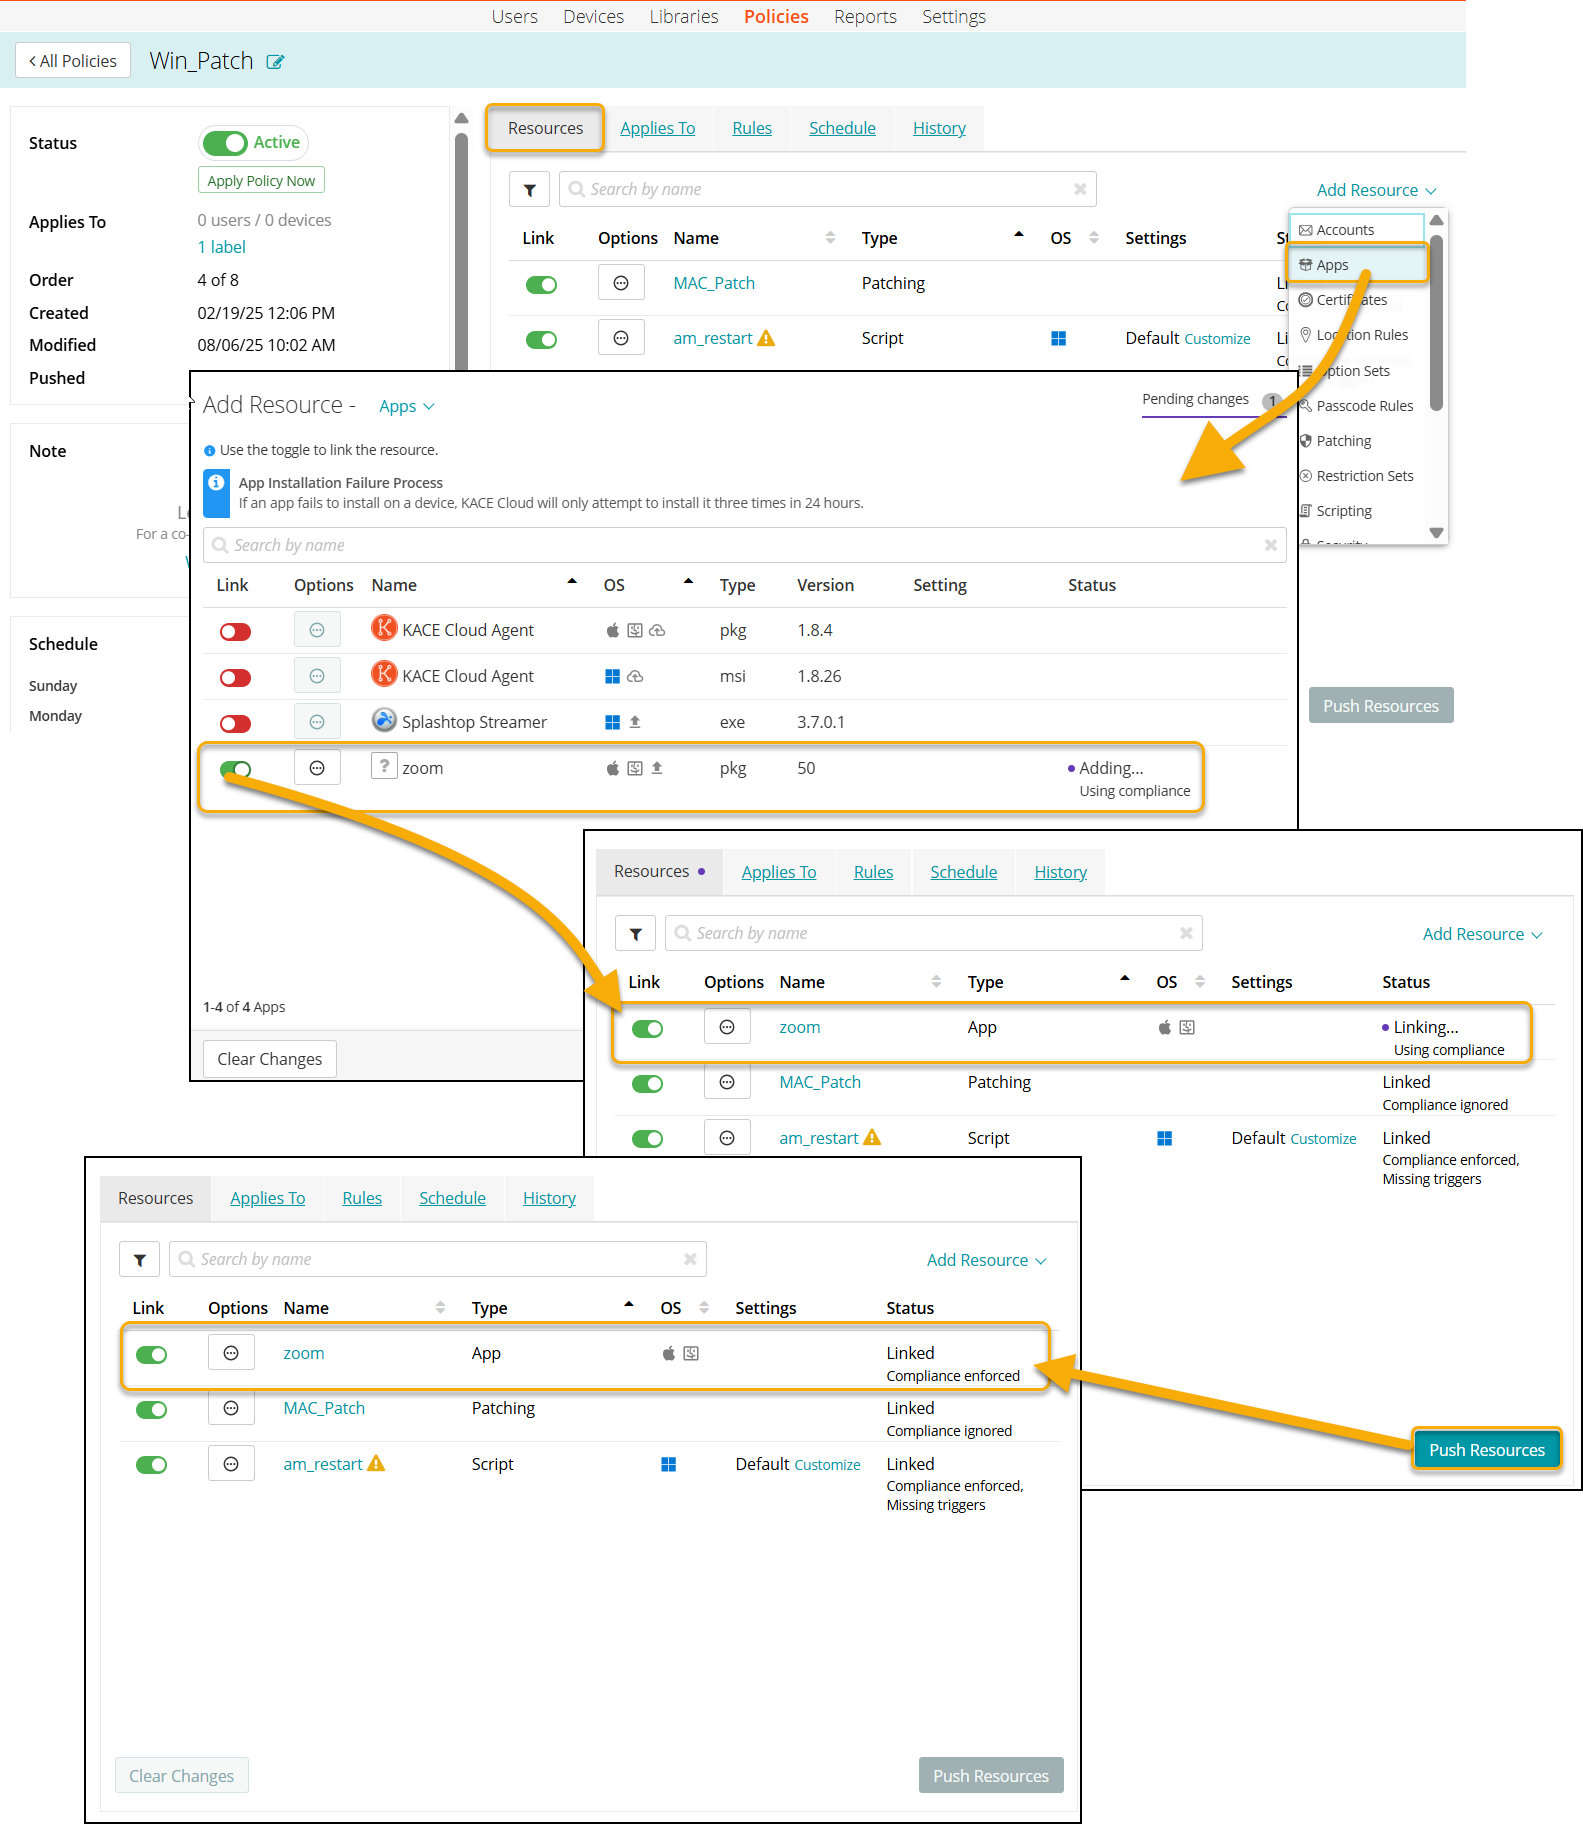
Task: Open options for the Splashtop Streamer row
Action: (x=317, y=722)
